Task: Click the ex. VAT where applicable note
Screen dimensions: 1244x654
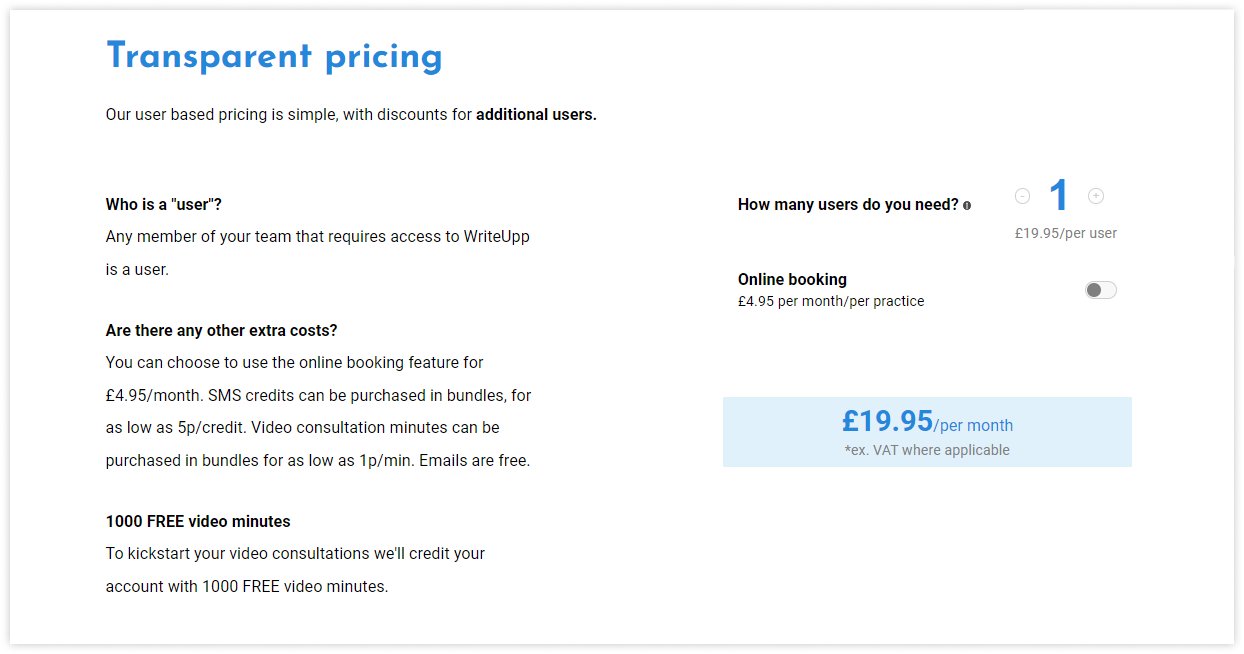Action: click(x=927, y=450)
